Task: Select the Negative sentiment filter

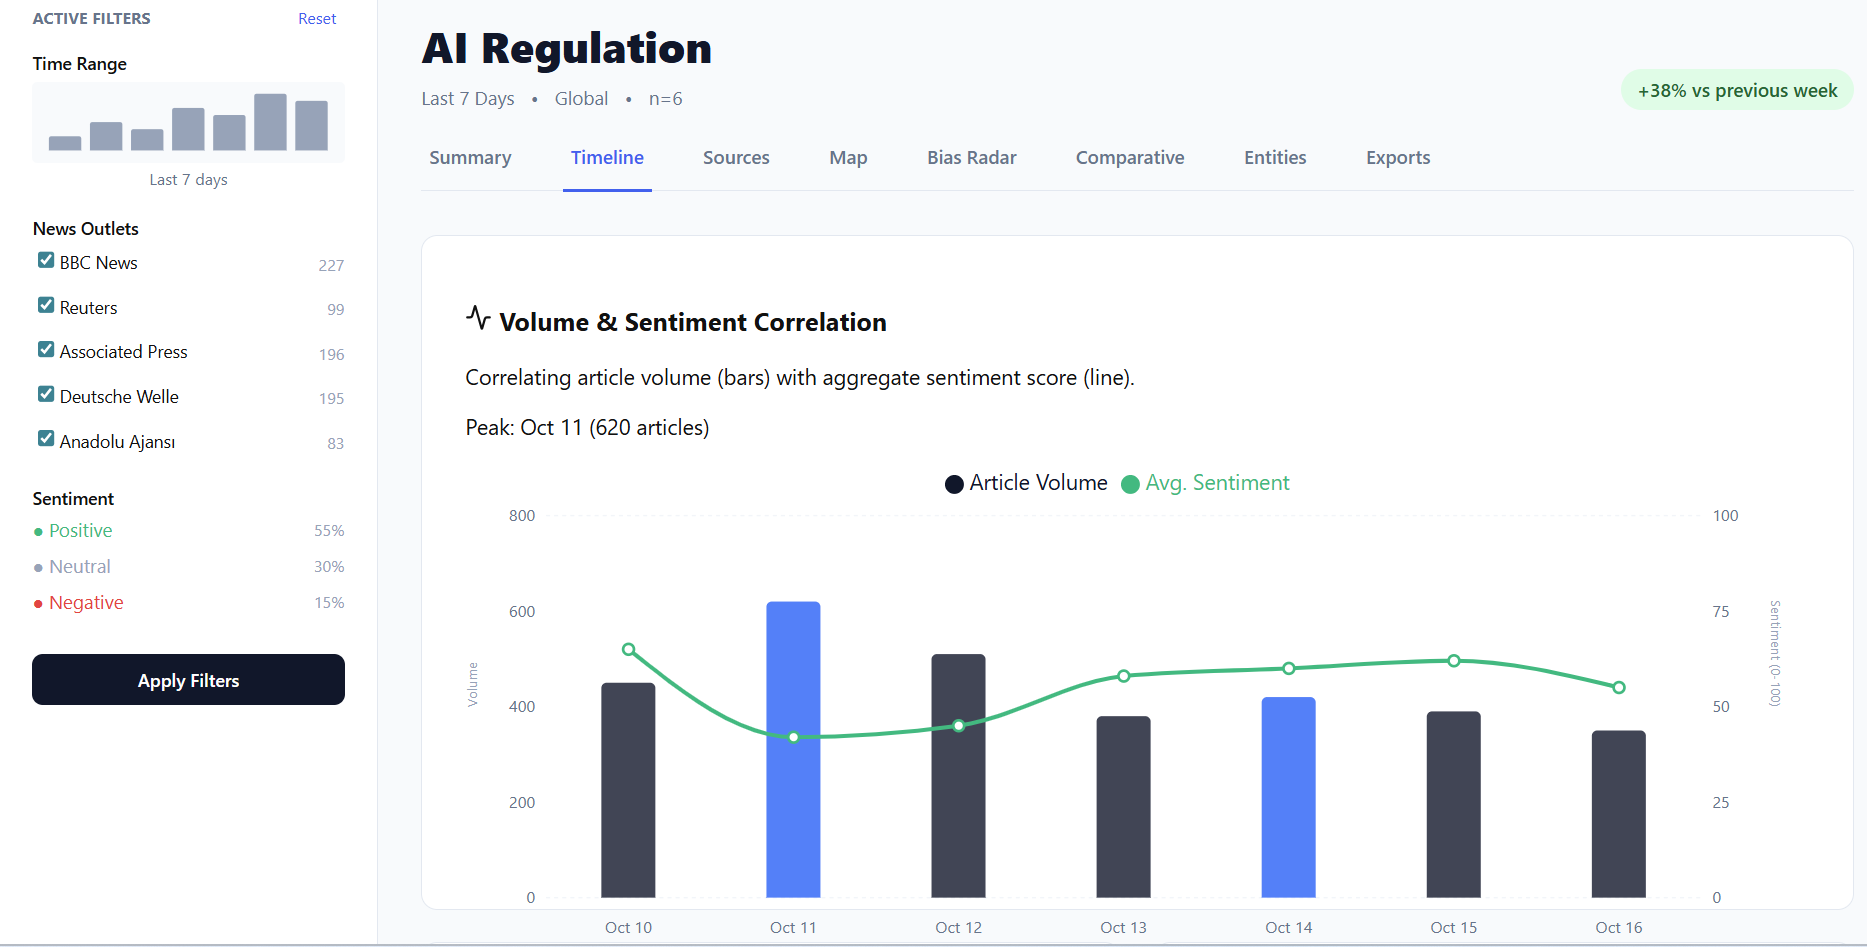Action: [x=86, y=603]
